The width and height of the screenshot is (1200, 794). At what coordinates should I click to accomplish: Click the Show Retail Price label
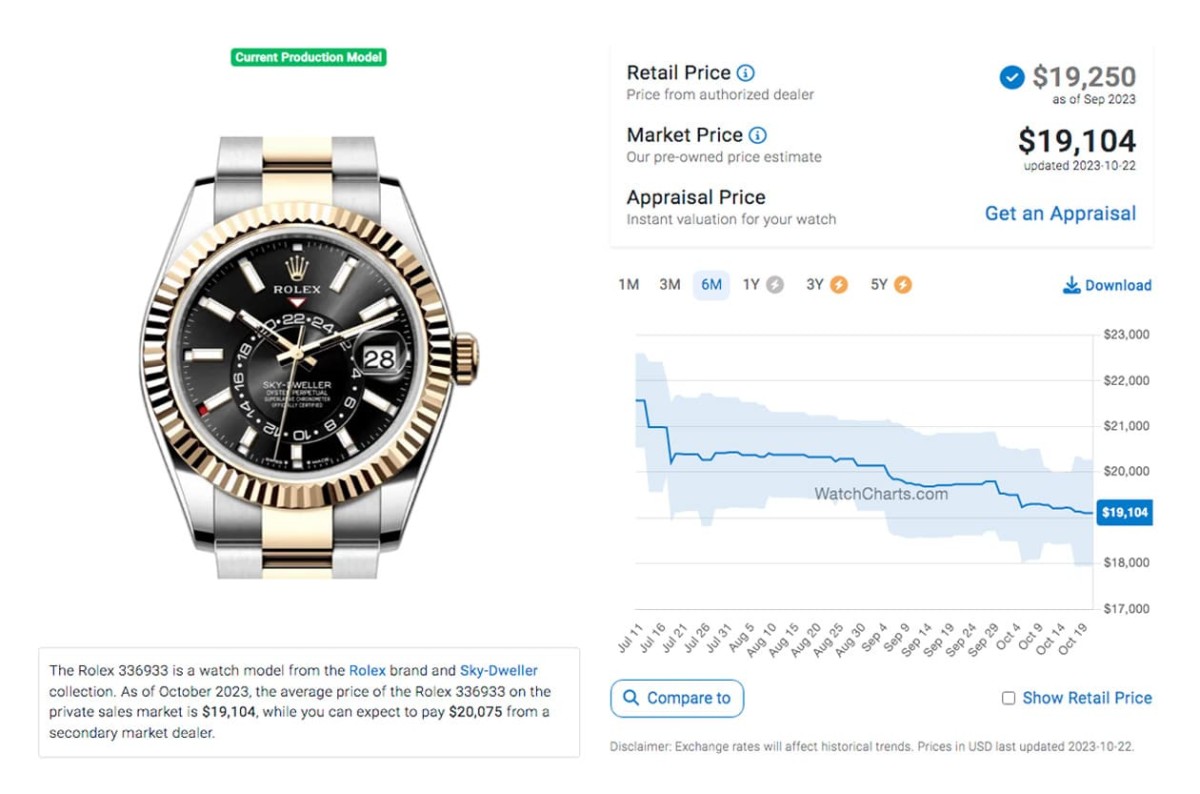click(1087, 698)
